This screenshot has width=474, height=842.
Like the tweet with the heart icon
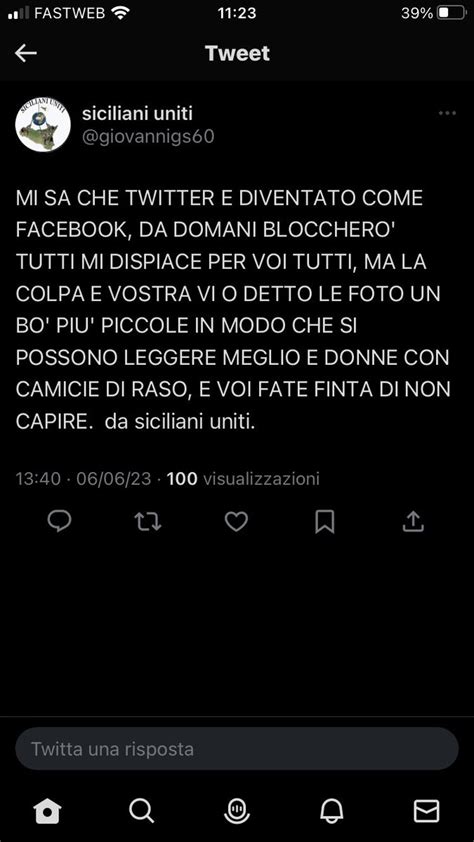236,521
